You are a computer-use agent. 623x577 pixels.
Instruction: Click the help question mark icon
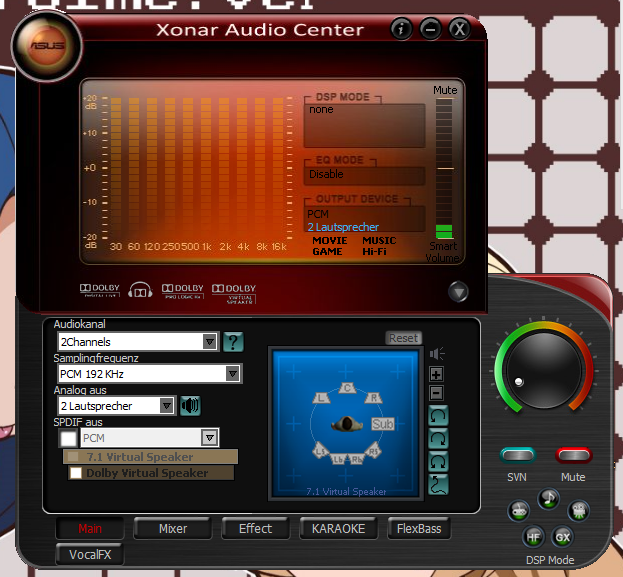tap(233, 342)
